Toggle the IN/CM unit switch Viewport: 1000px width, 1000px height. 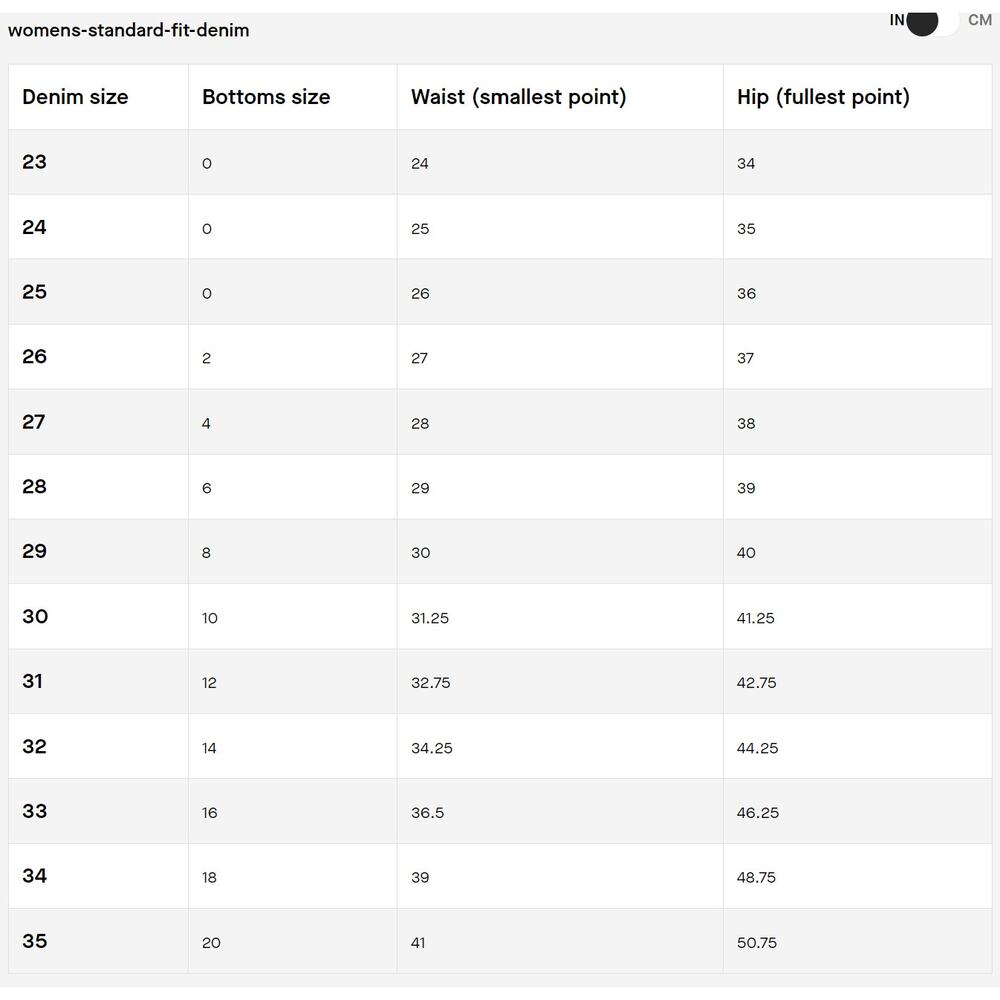pos(932,22)
